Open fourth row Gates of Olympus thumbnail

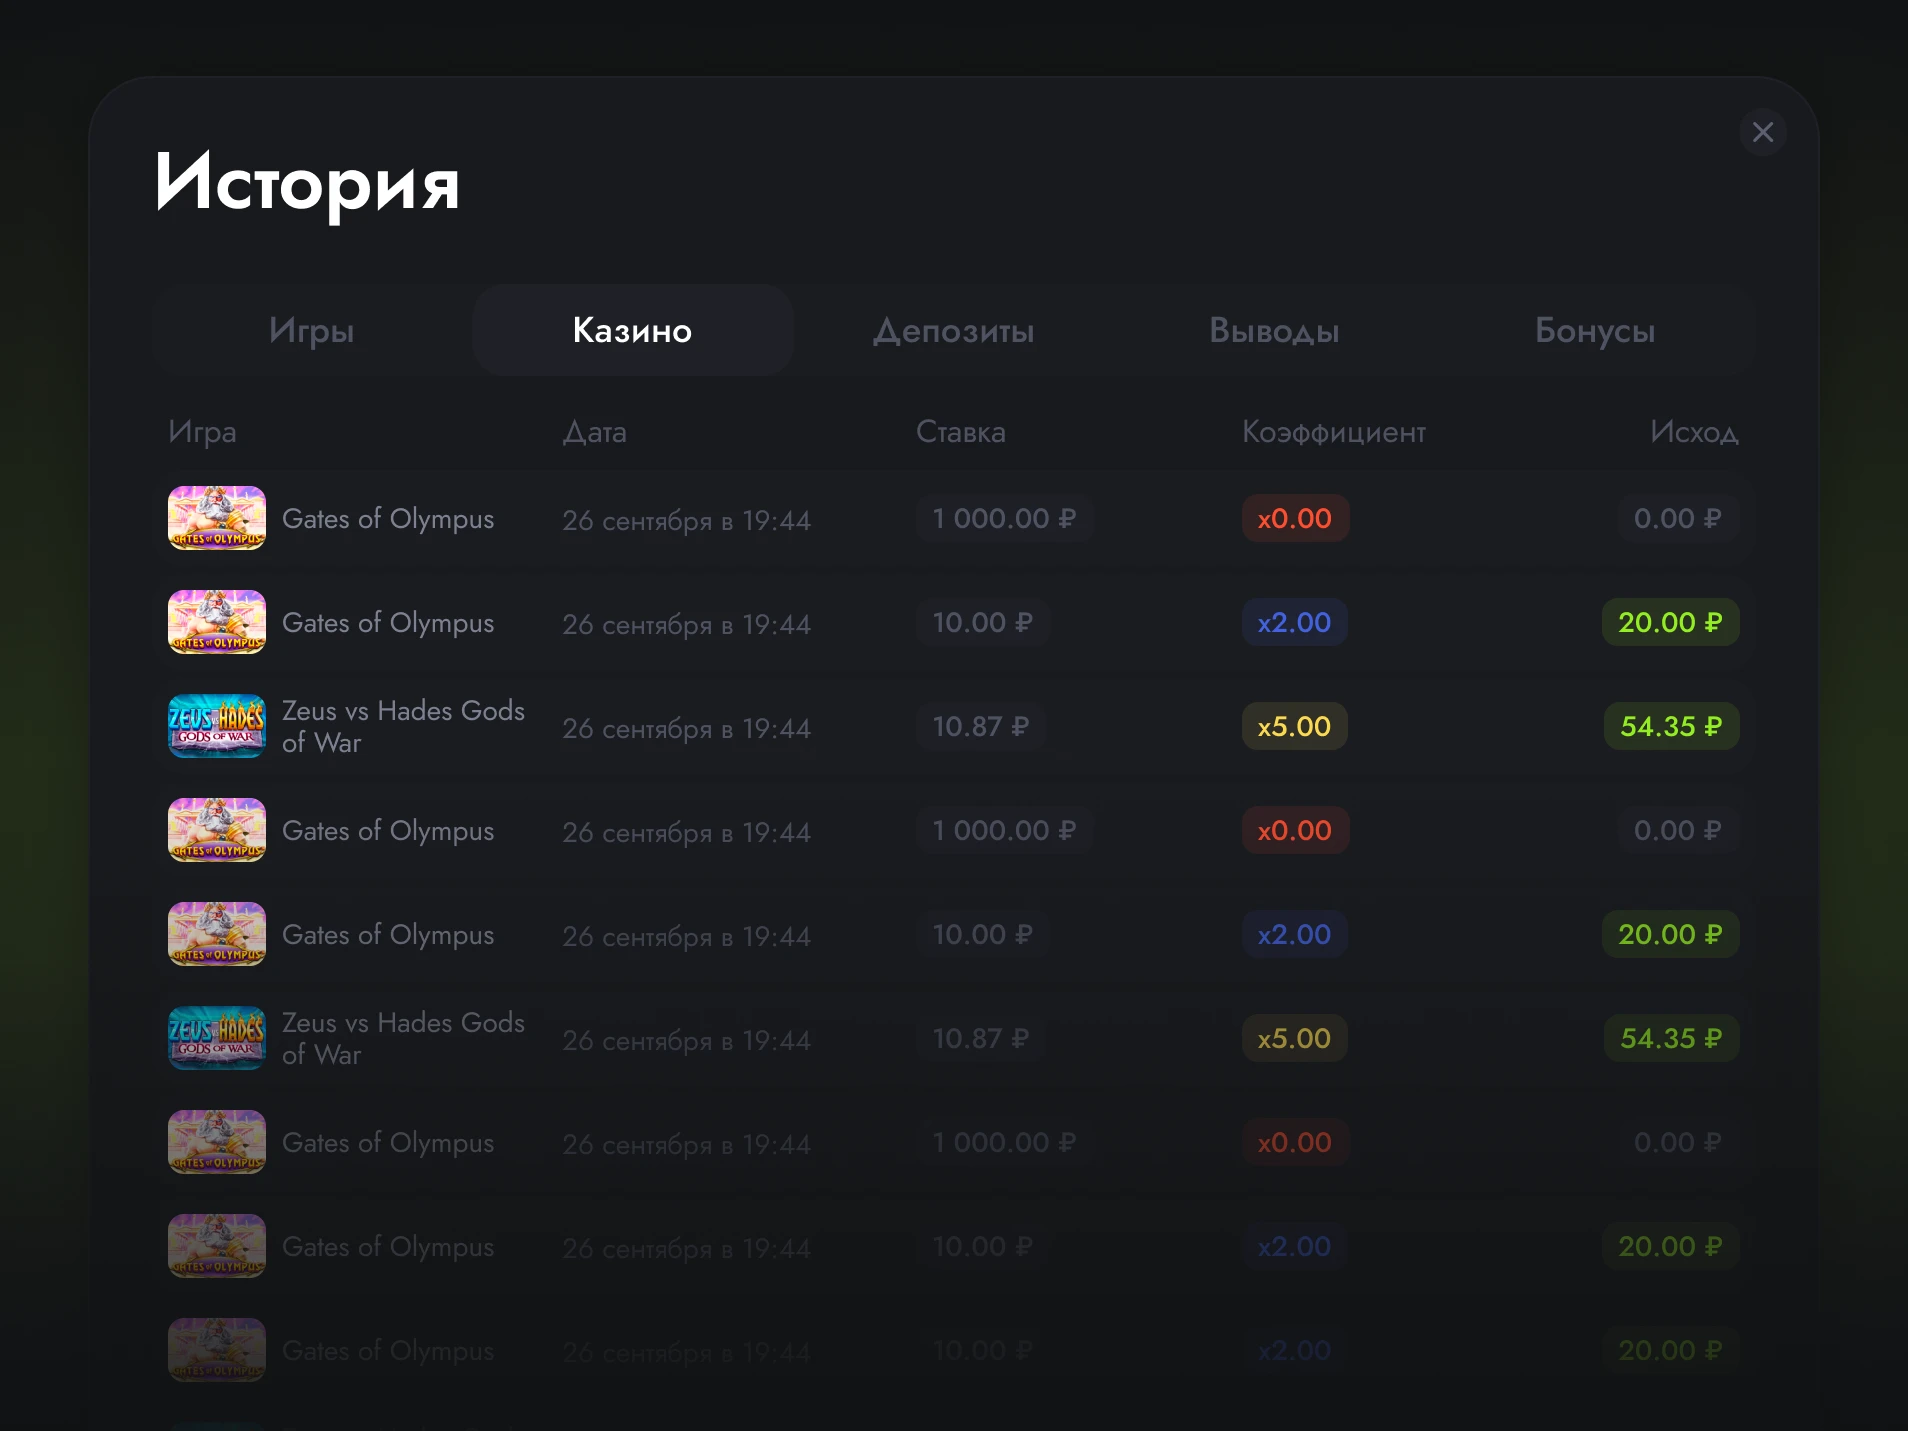[x=217, y=830]
